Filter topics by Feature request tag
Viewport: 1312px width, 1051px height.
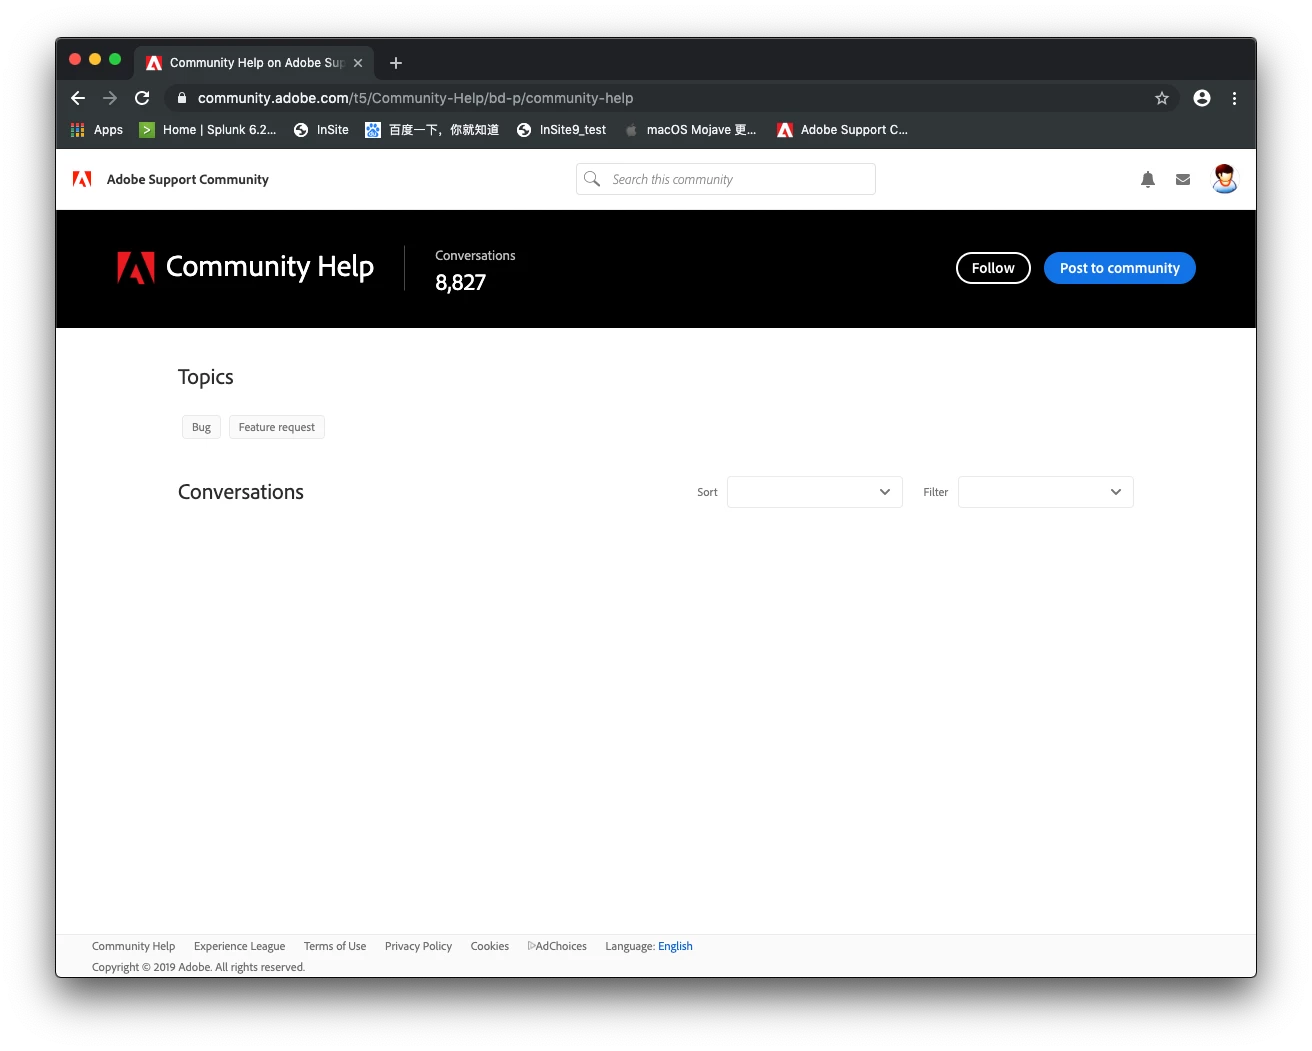tap(277, 427)
